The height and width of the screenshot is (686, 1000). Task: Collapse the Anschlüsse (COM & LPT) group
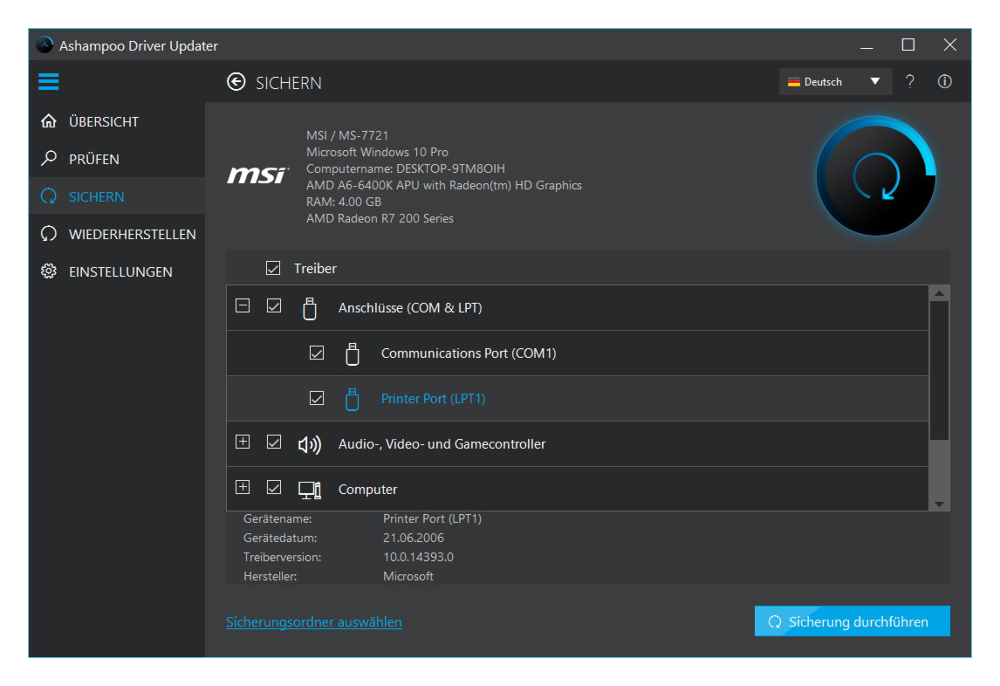pos(242,307)
